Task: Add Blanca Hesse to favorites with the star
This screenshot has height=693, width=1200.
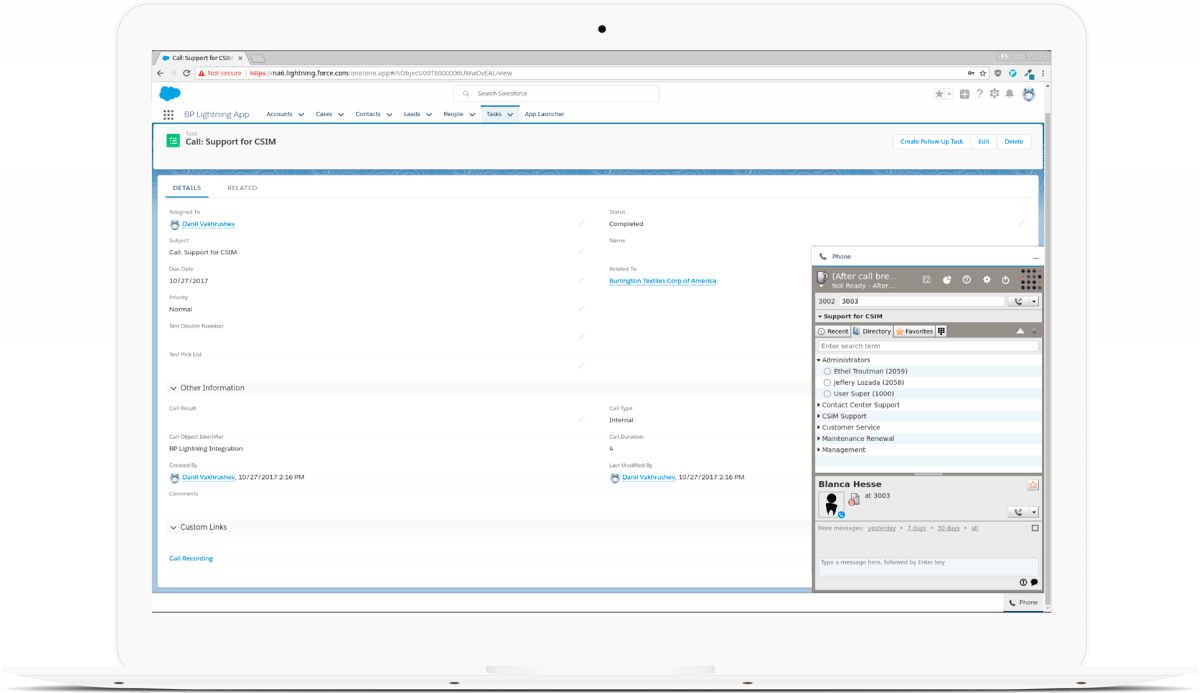Action: coord(1032,485)
